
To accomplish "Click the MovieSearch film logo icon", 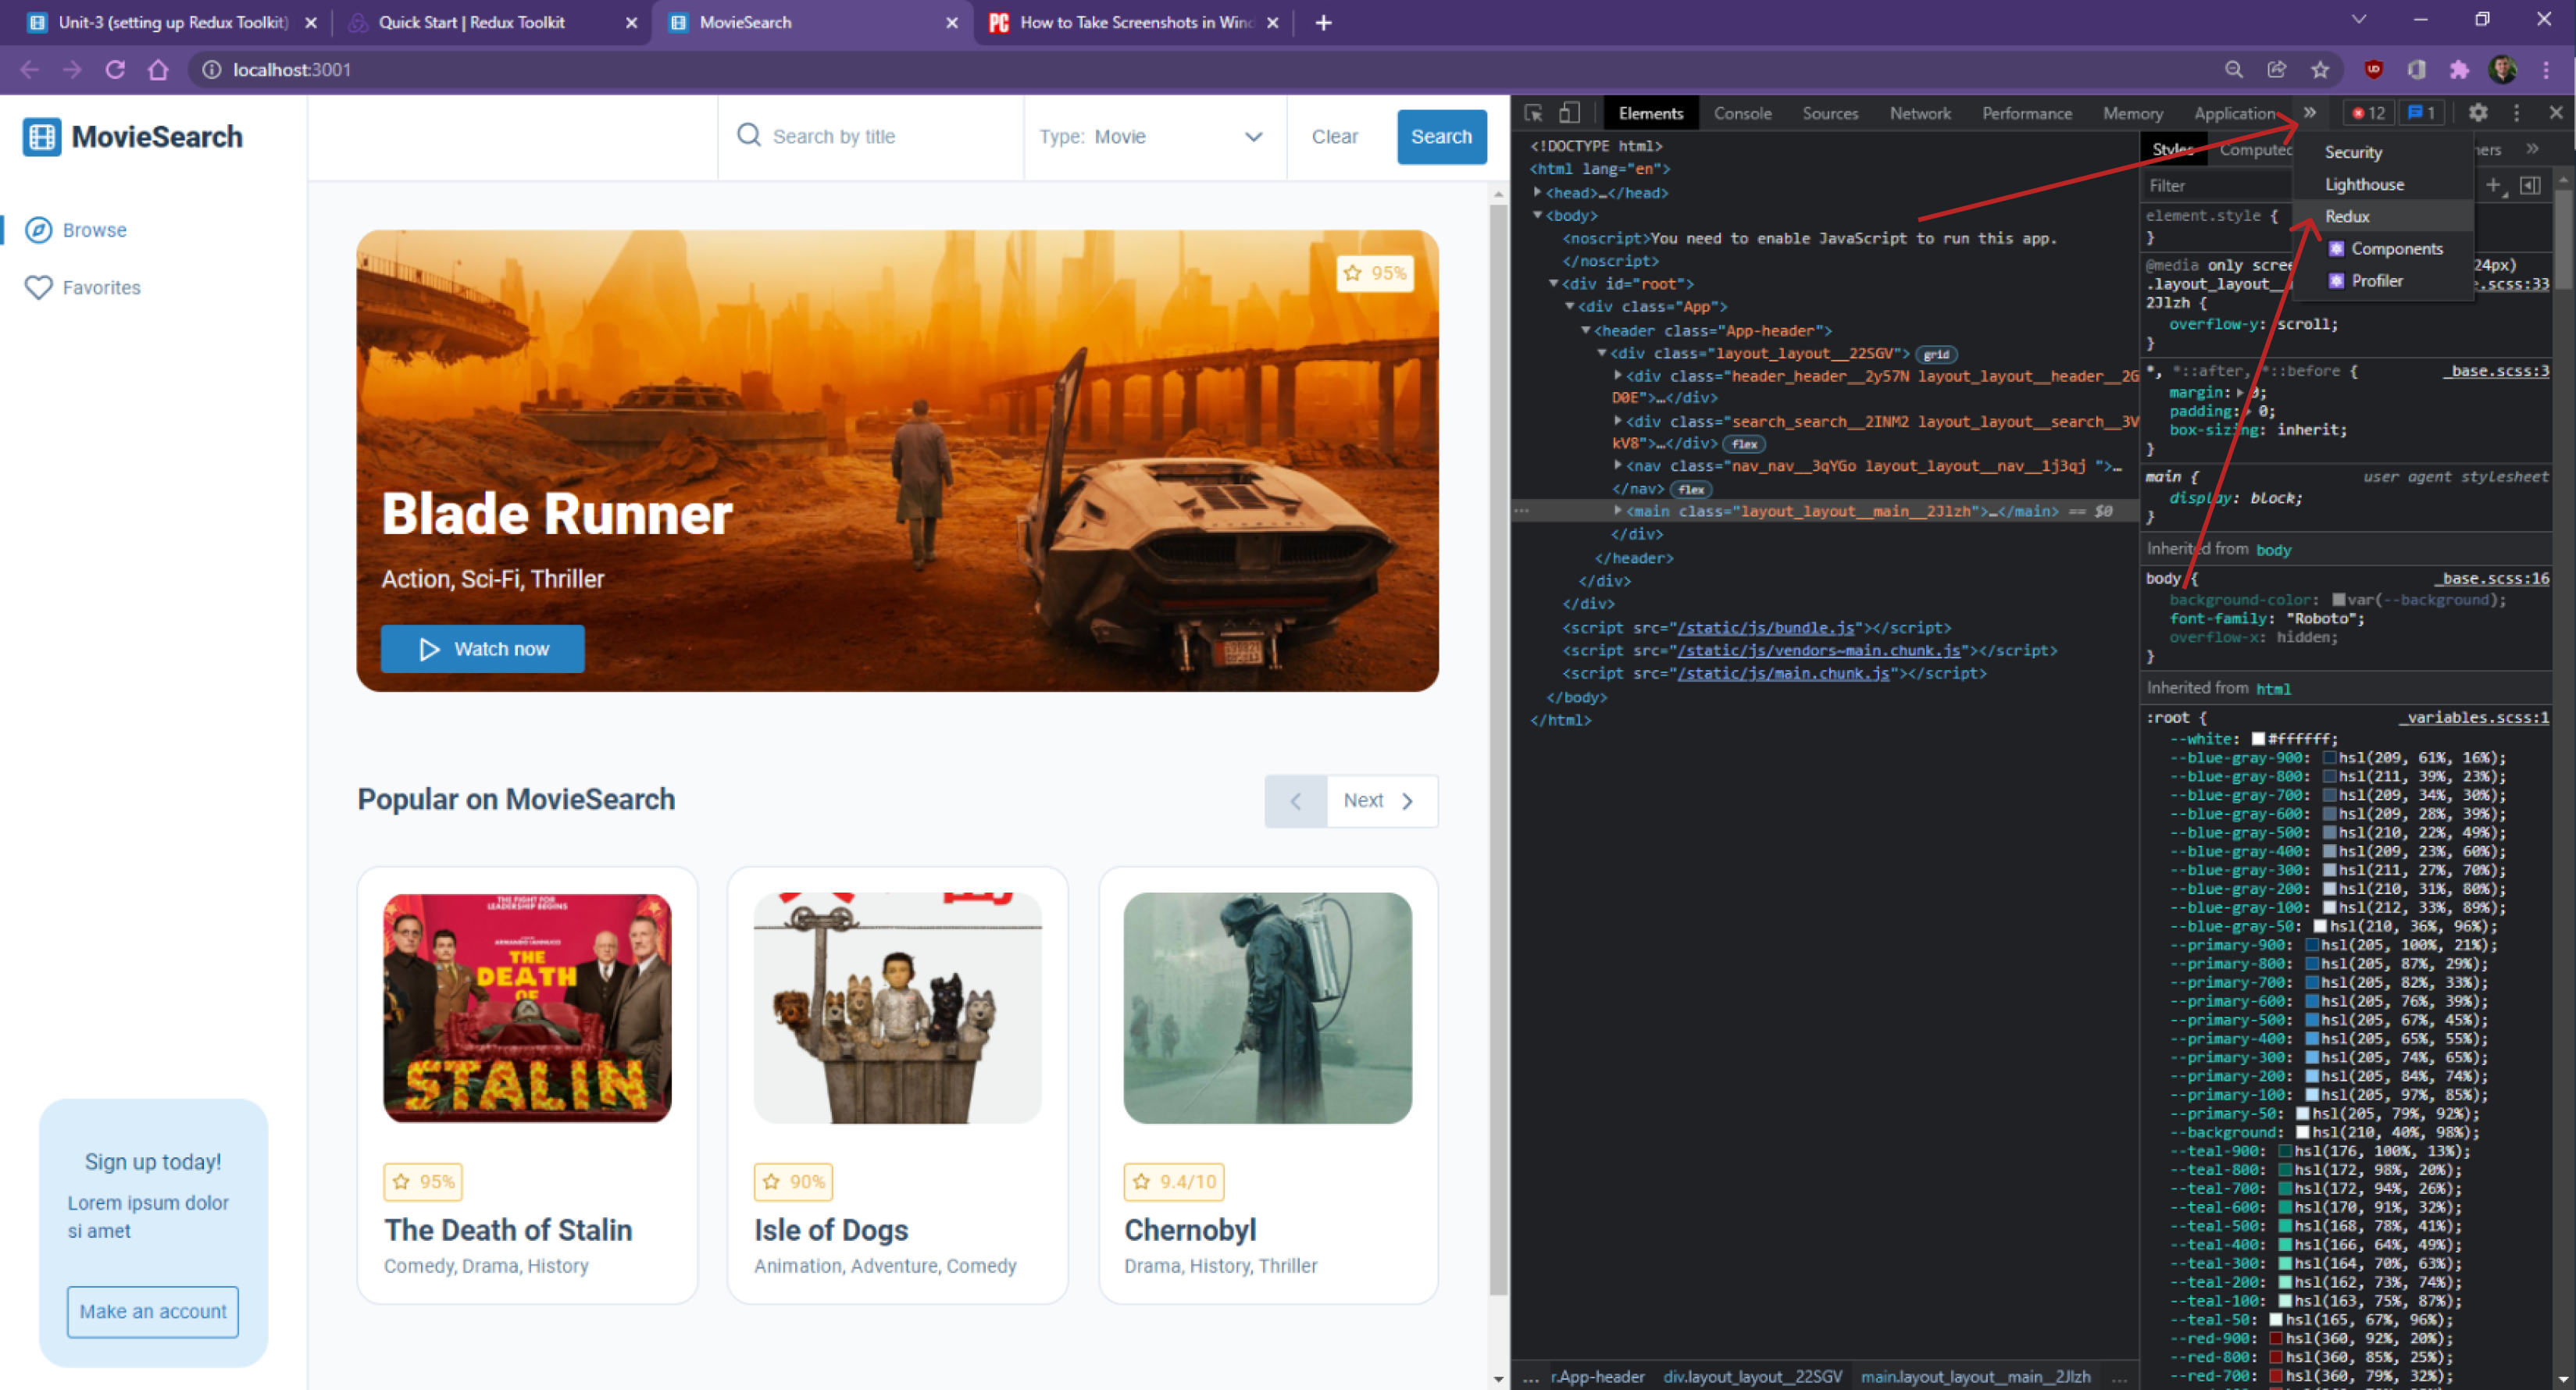I will pyautogui.click(x=41, y=137).
